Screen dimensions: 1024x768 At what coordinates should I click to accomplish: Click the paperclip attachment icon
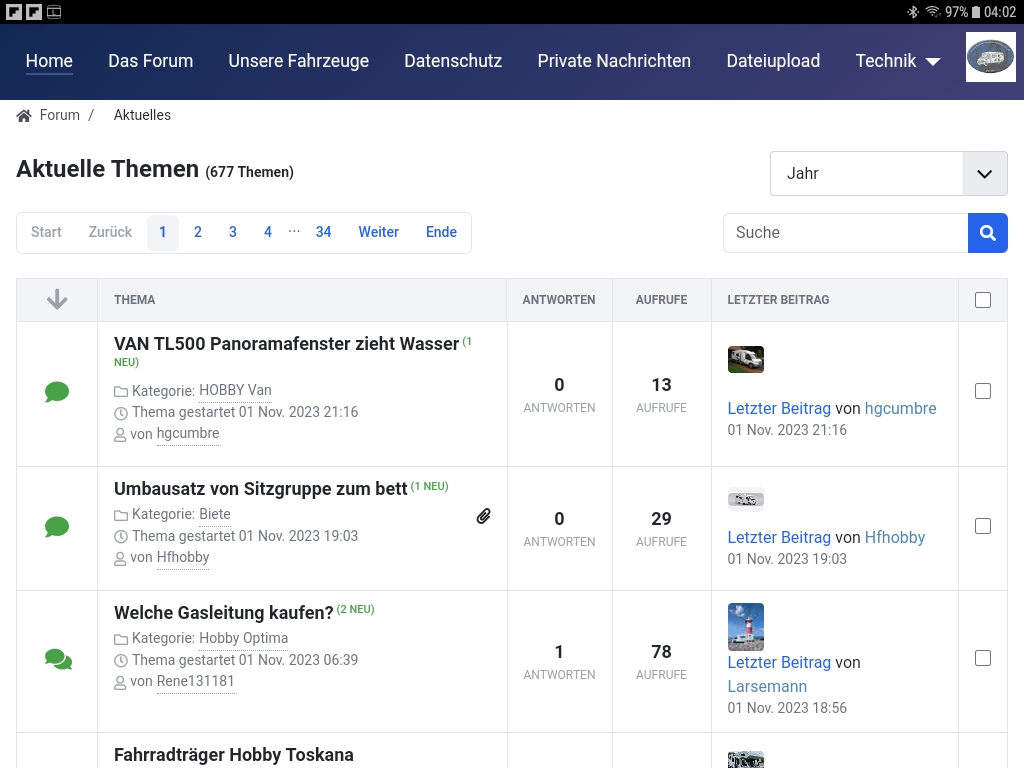pos(483,516)
